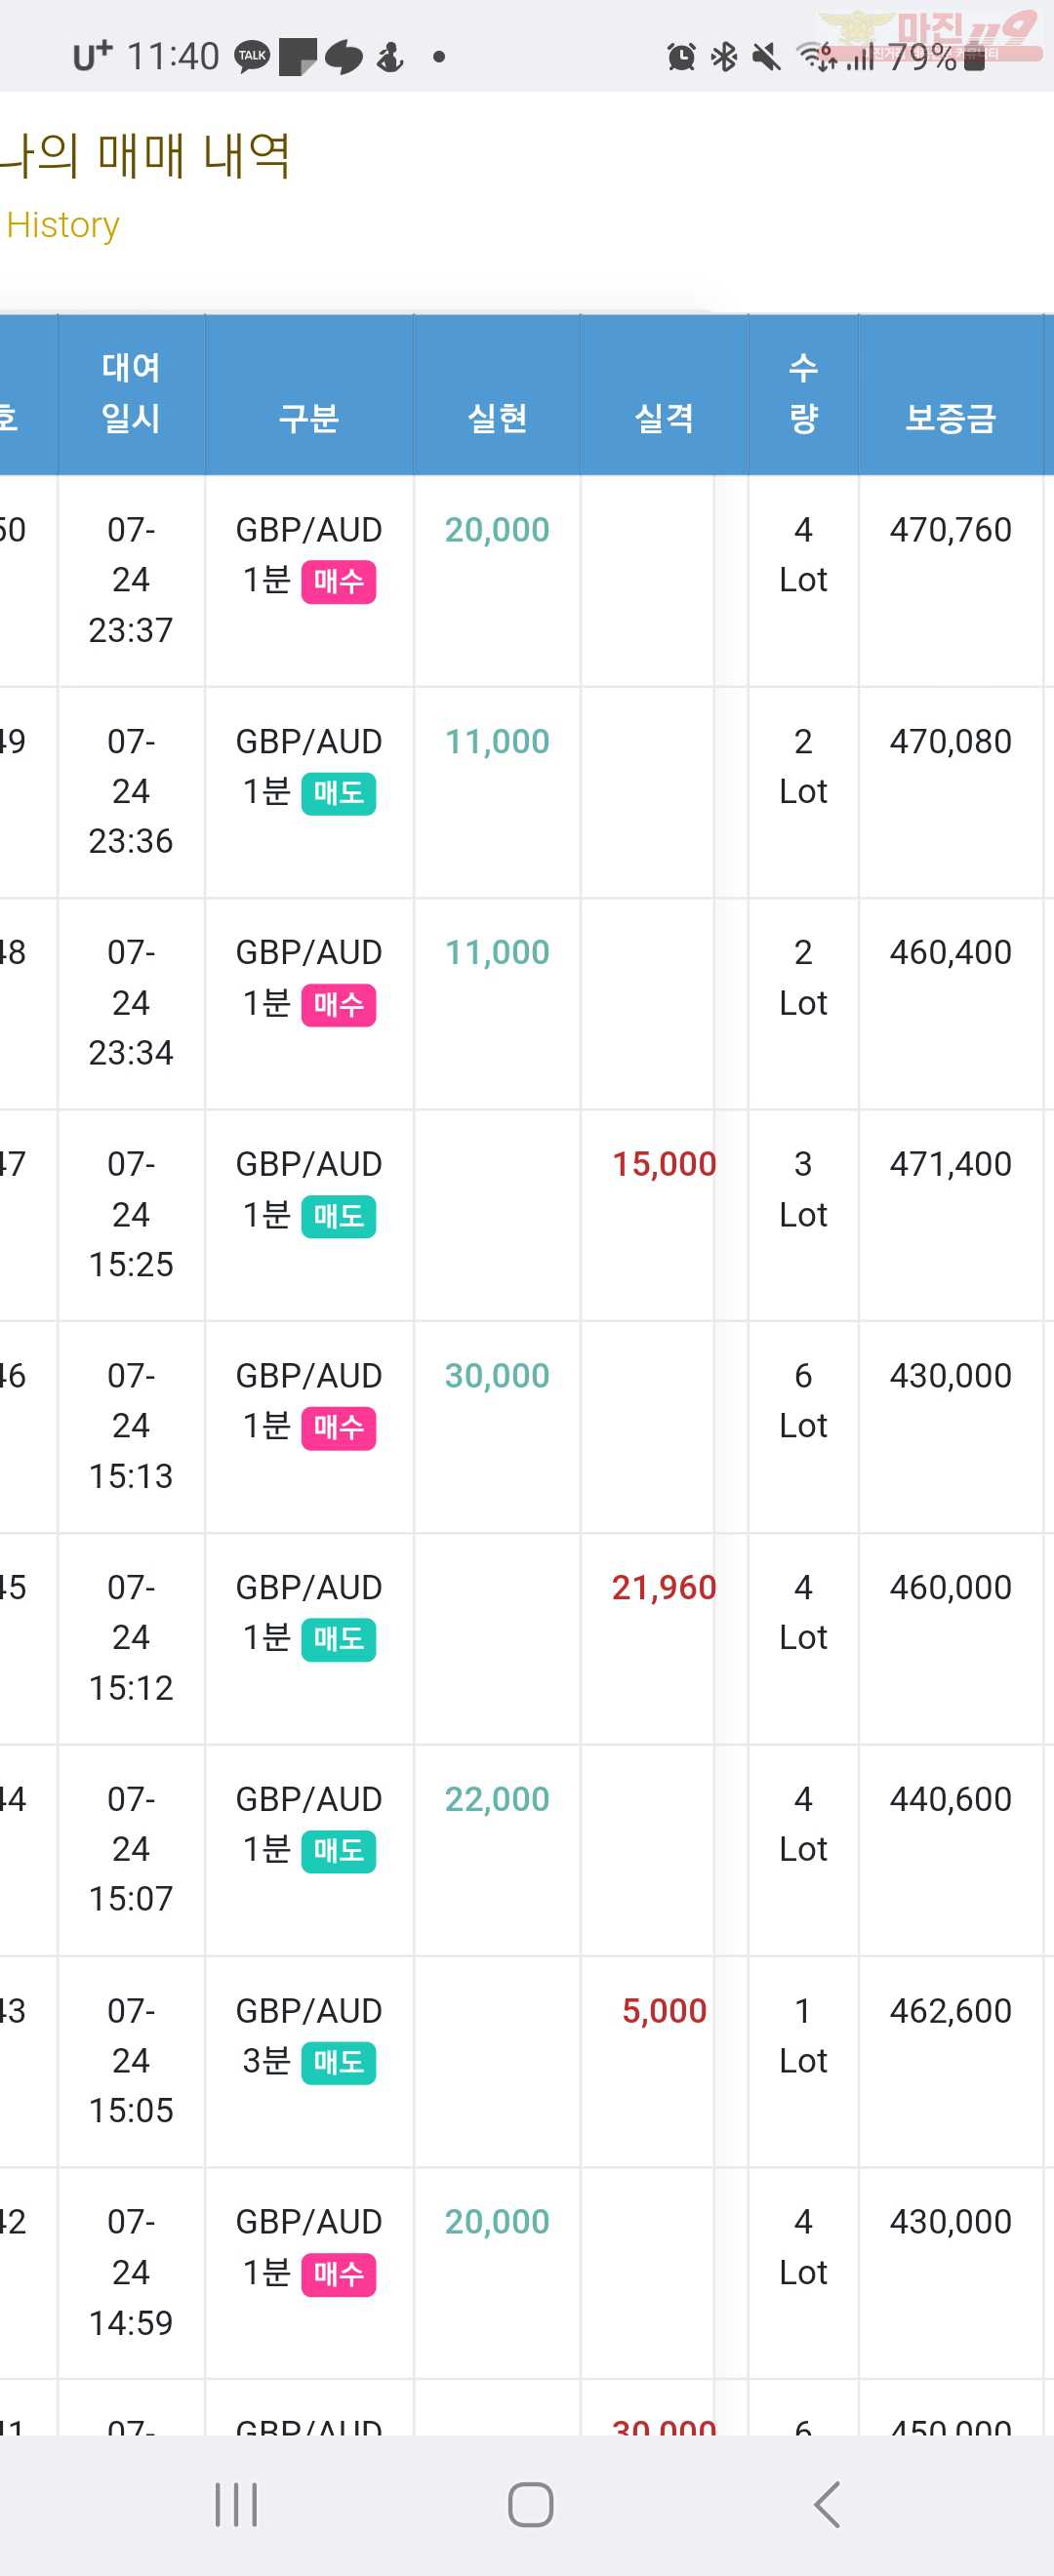The width and height of the screenshot is (1054, 2576).
Task: Open the KakaoTalk notification icon
Action: 252,56
